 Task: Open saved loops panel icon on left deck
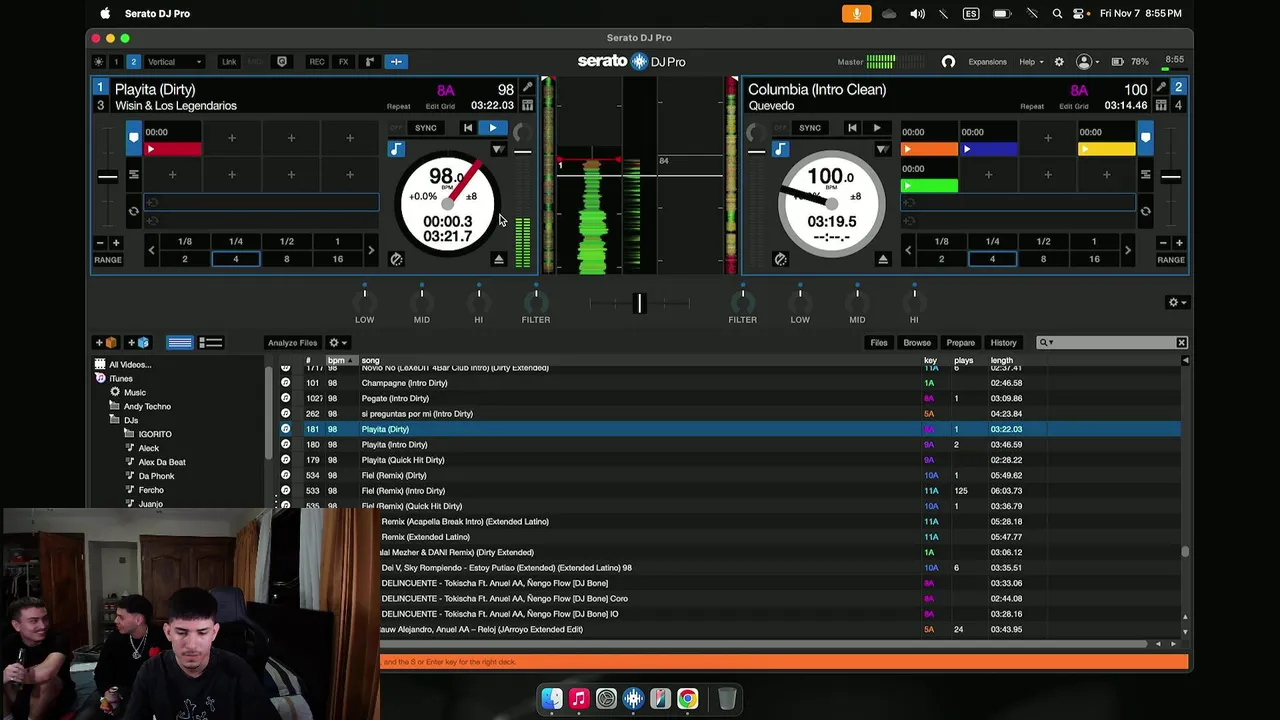[133, 174]
